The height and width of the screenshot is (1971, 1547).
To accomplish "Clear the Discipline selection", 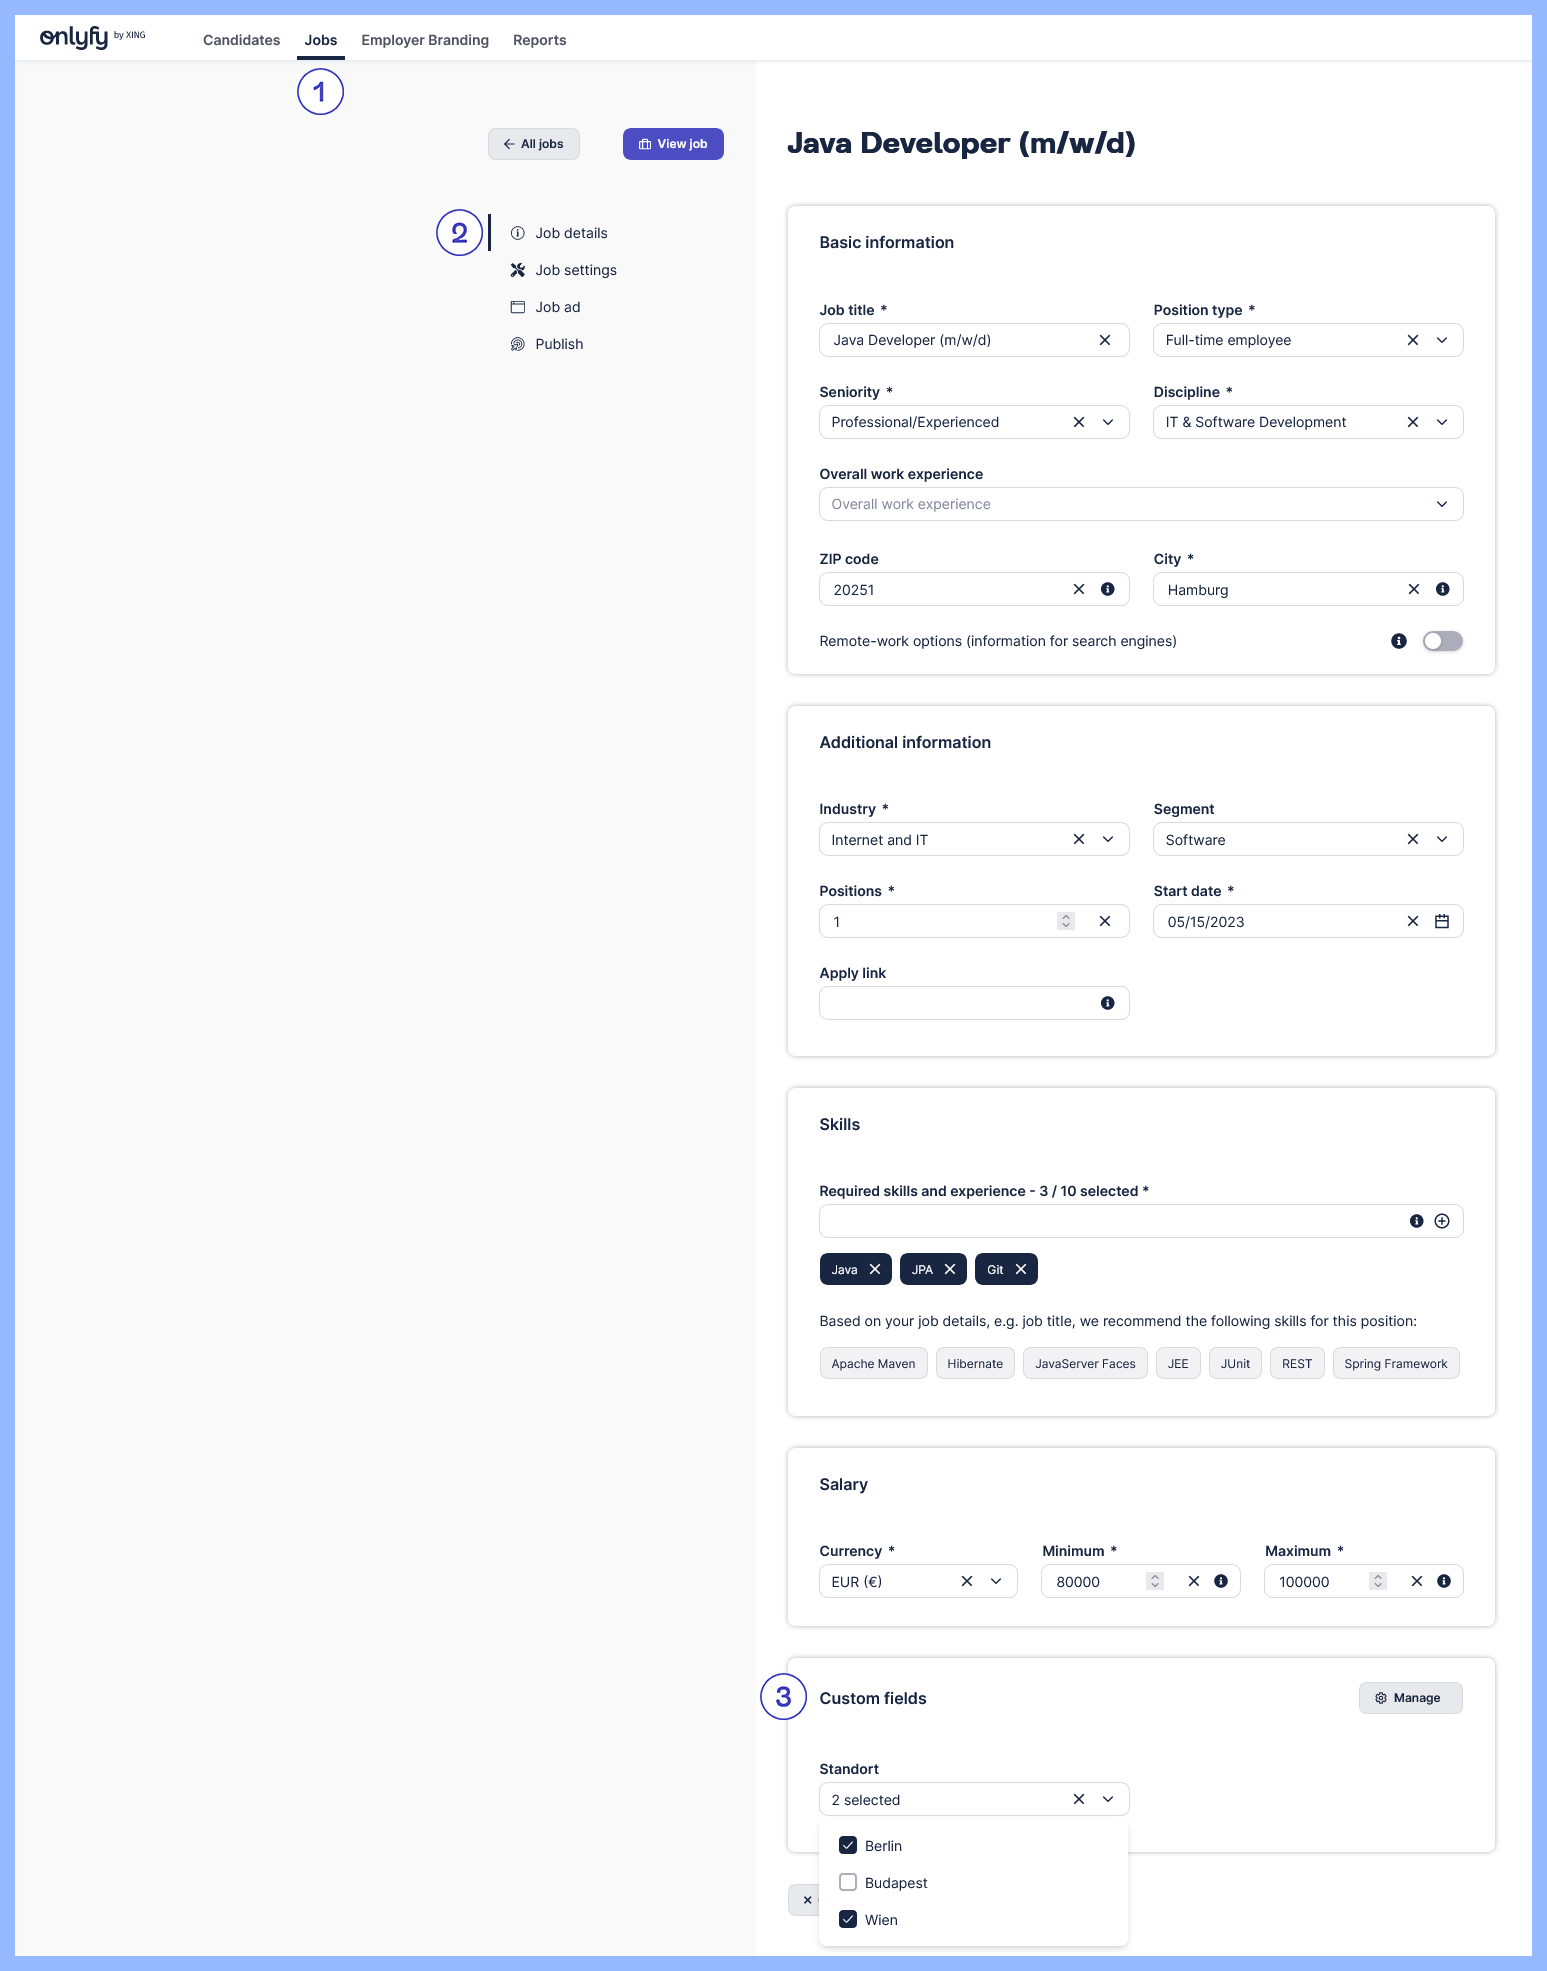I will [1413, 422].
